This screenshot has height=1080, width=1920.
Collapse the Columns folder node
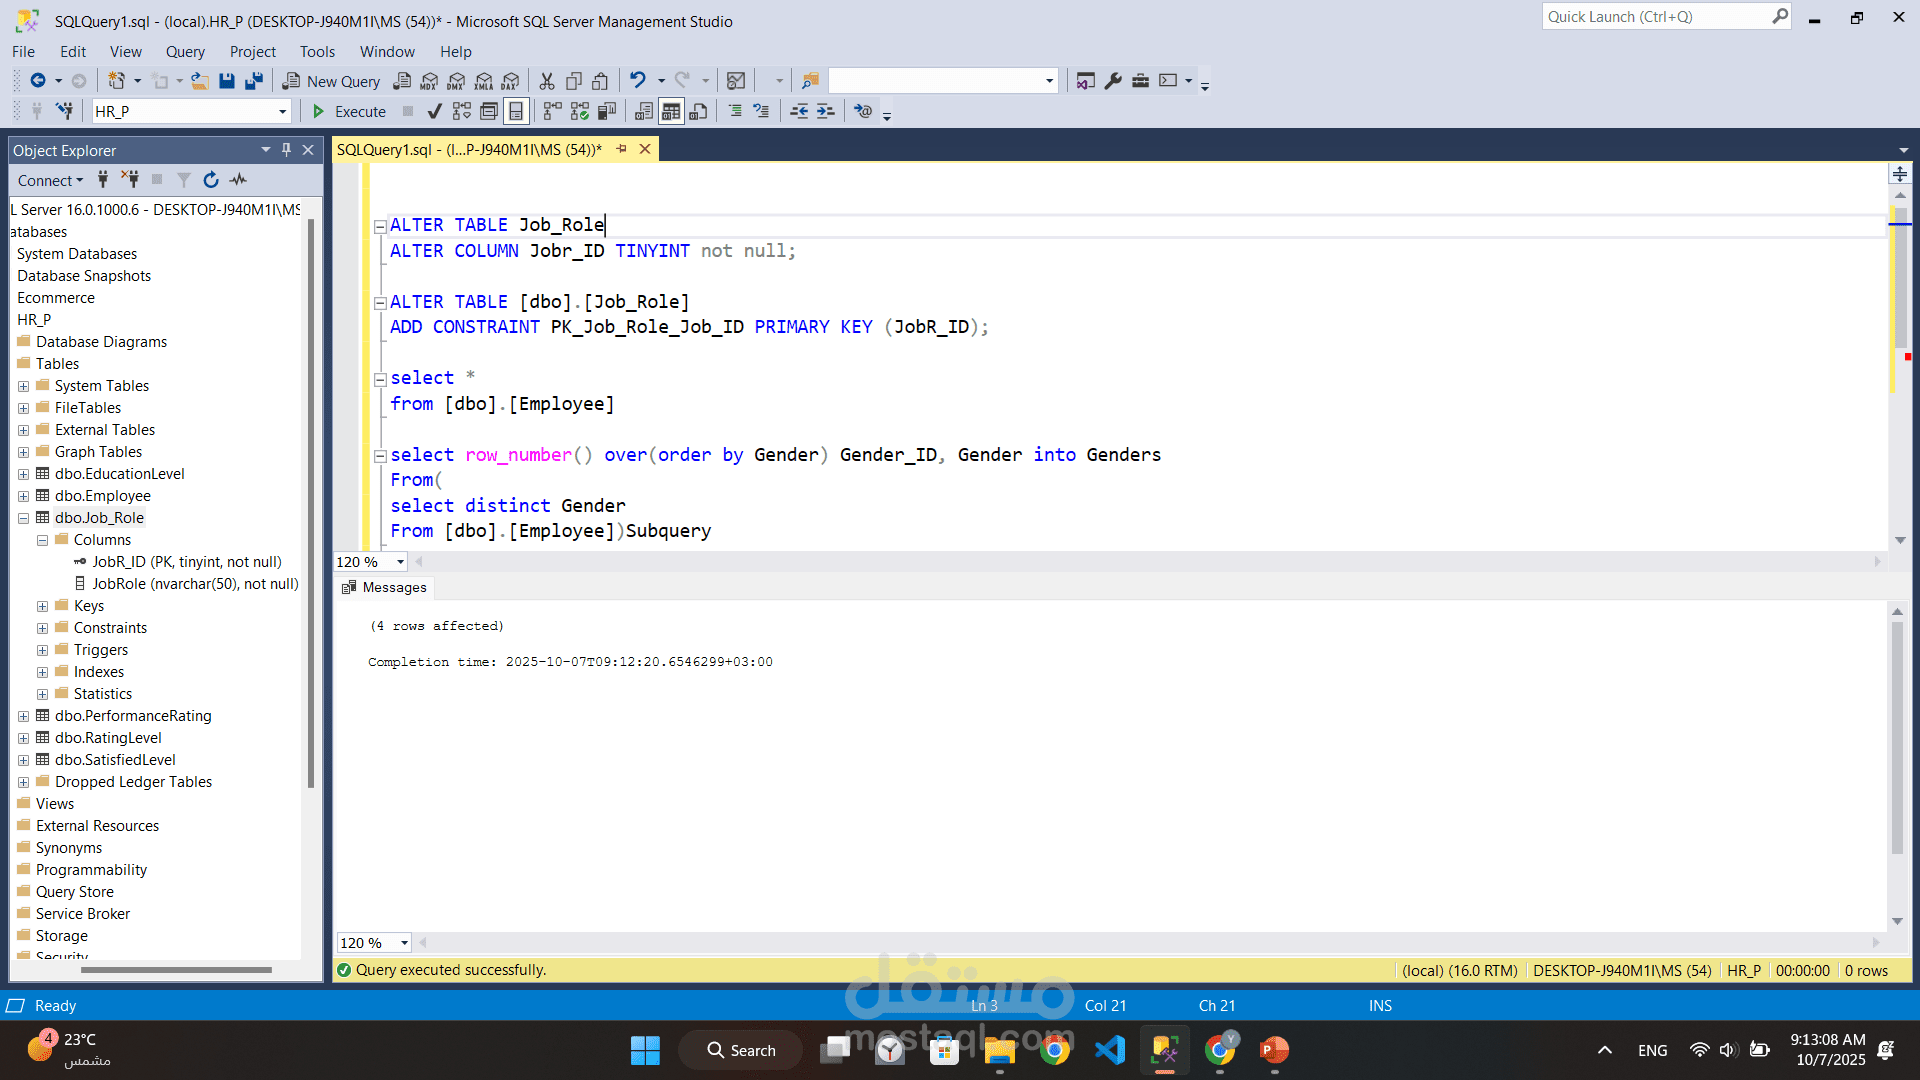click(x=42, y=540)
